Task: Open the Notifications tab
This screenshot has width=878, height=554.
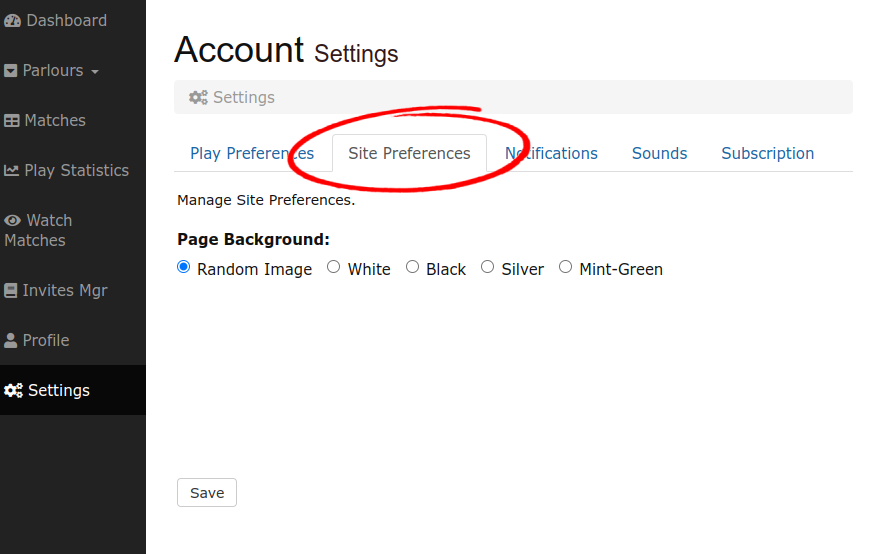Action: [x=551, y=153]
